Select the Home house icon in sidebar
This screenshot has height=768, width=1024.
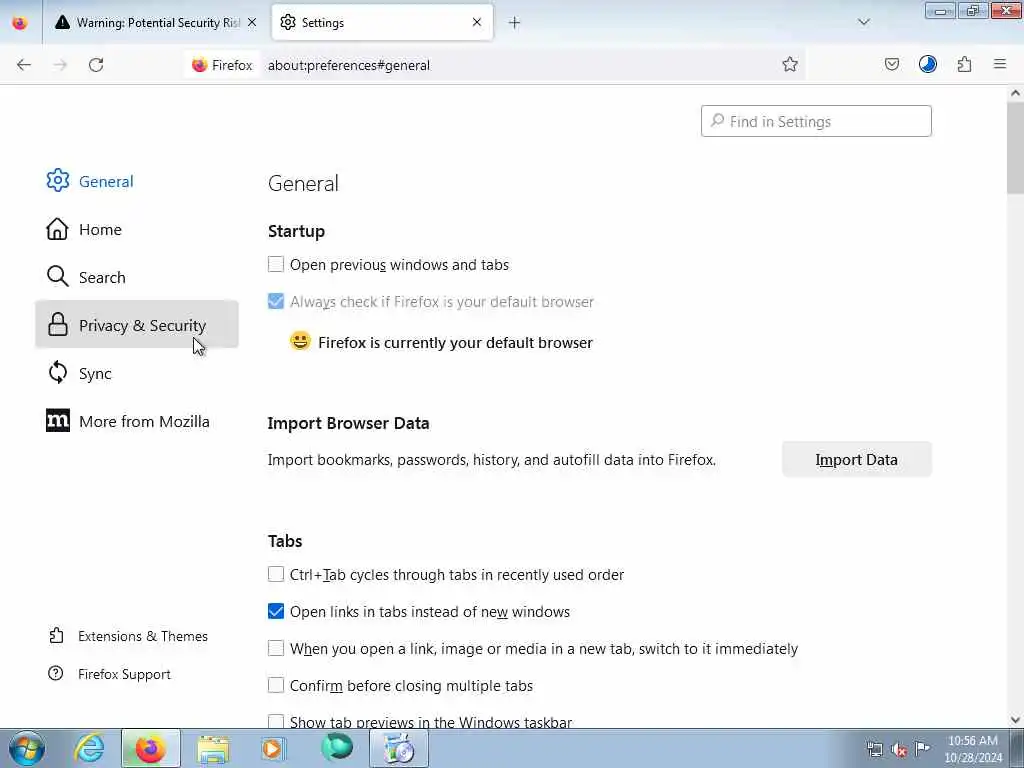(x=57, y=229)
